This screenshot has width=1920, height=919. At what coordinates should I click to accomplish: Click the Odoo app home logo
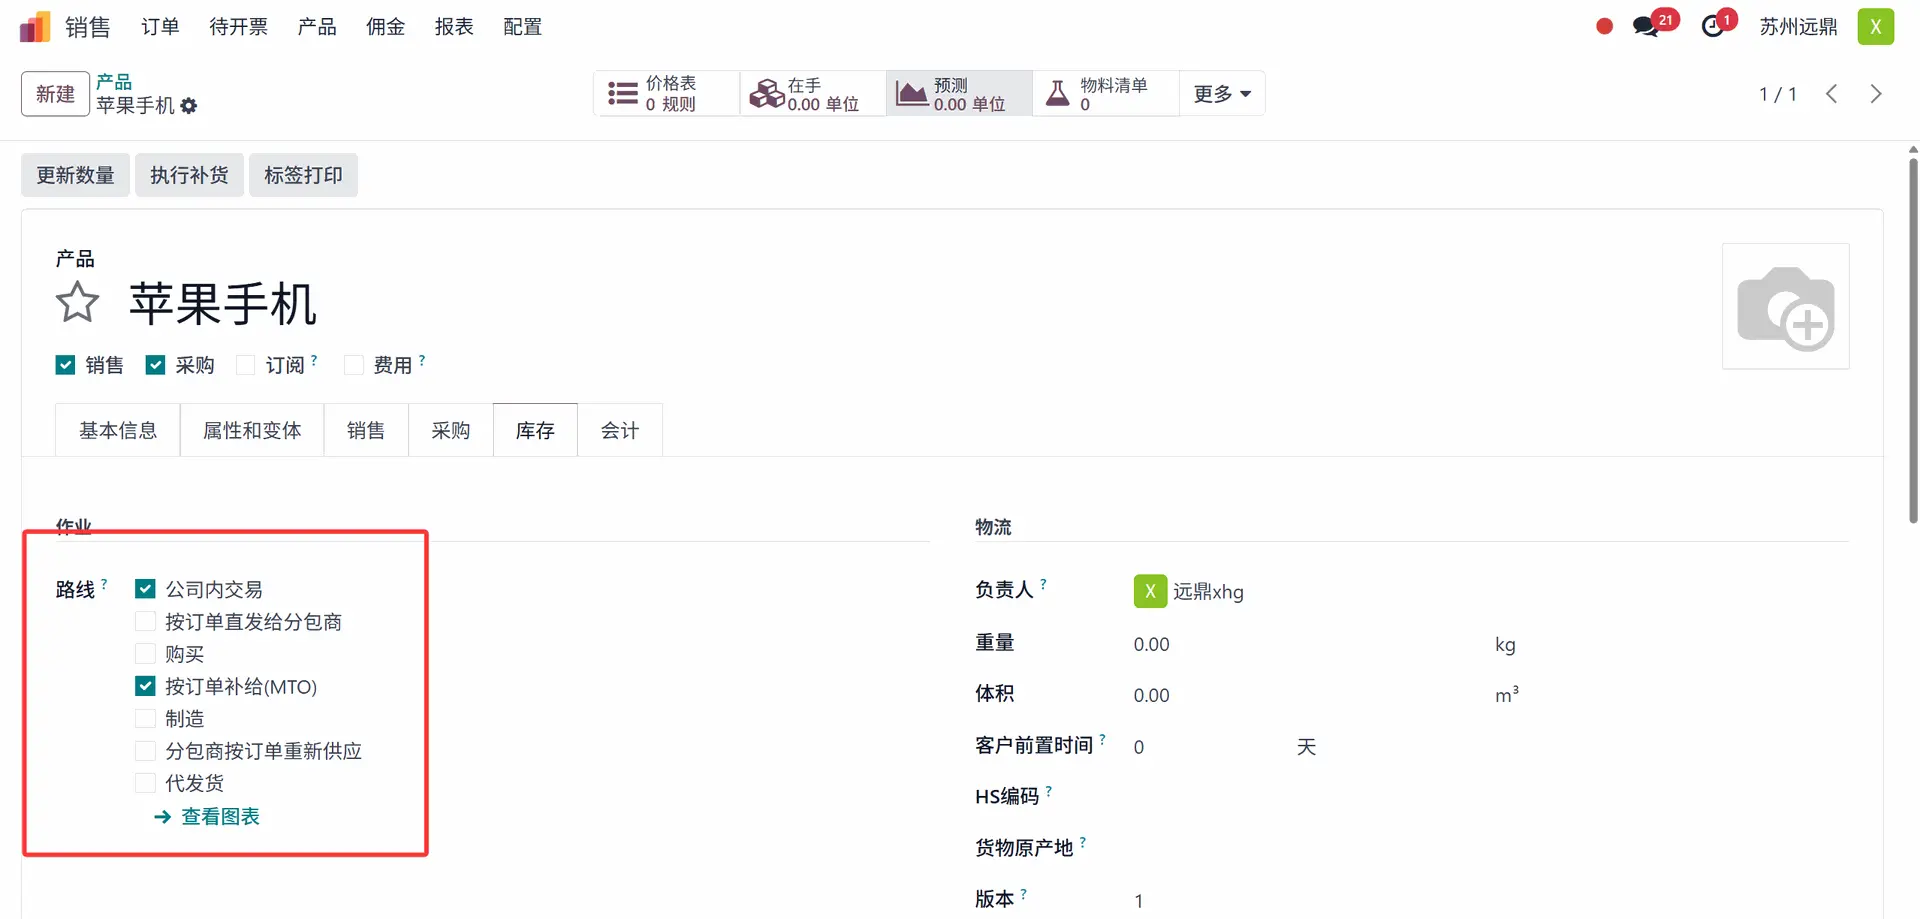tap(34, 27)
